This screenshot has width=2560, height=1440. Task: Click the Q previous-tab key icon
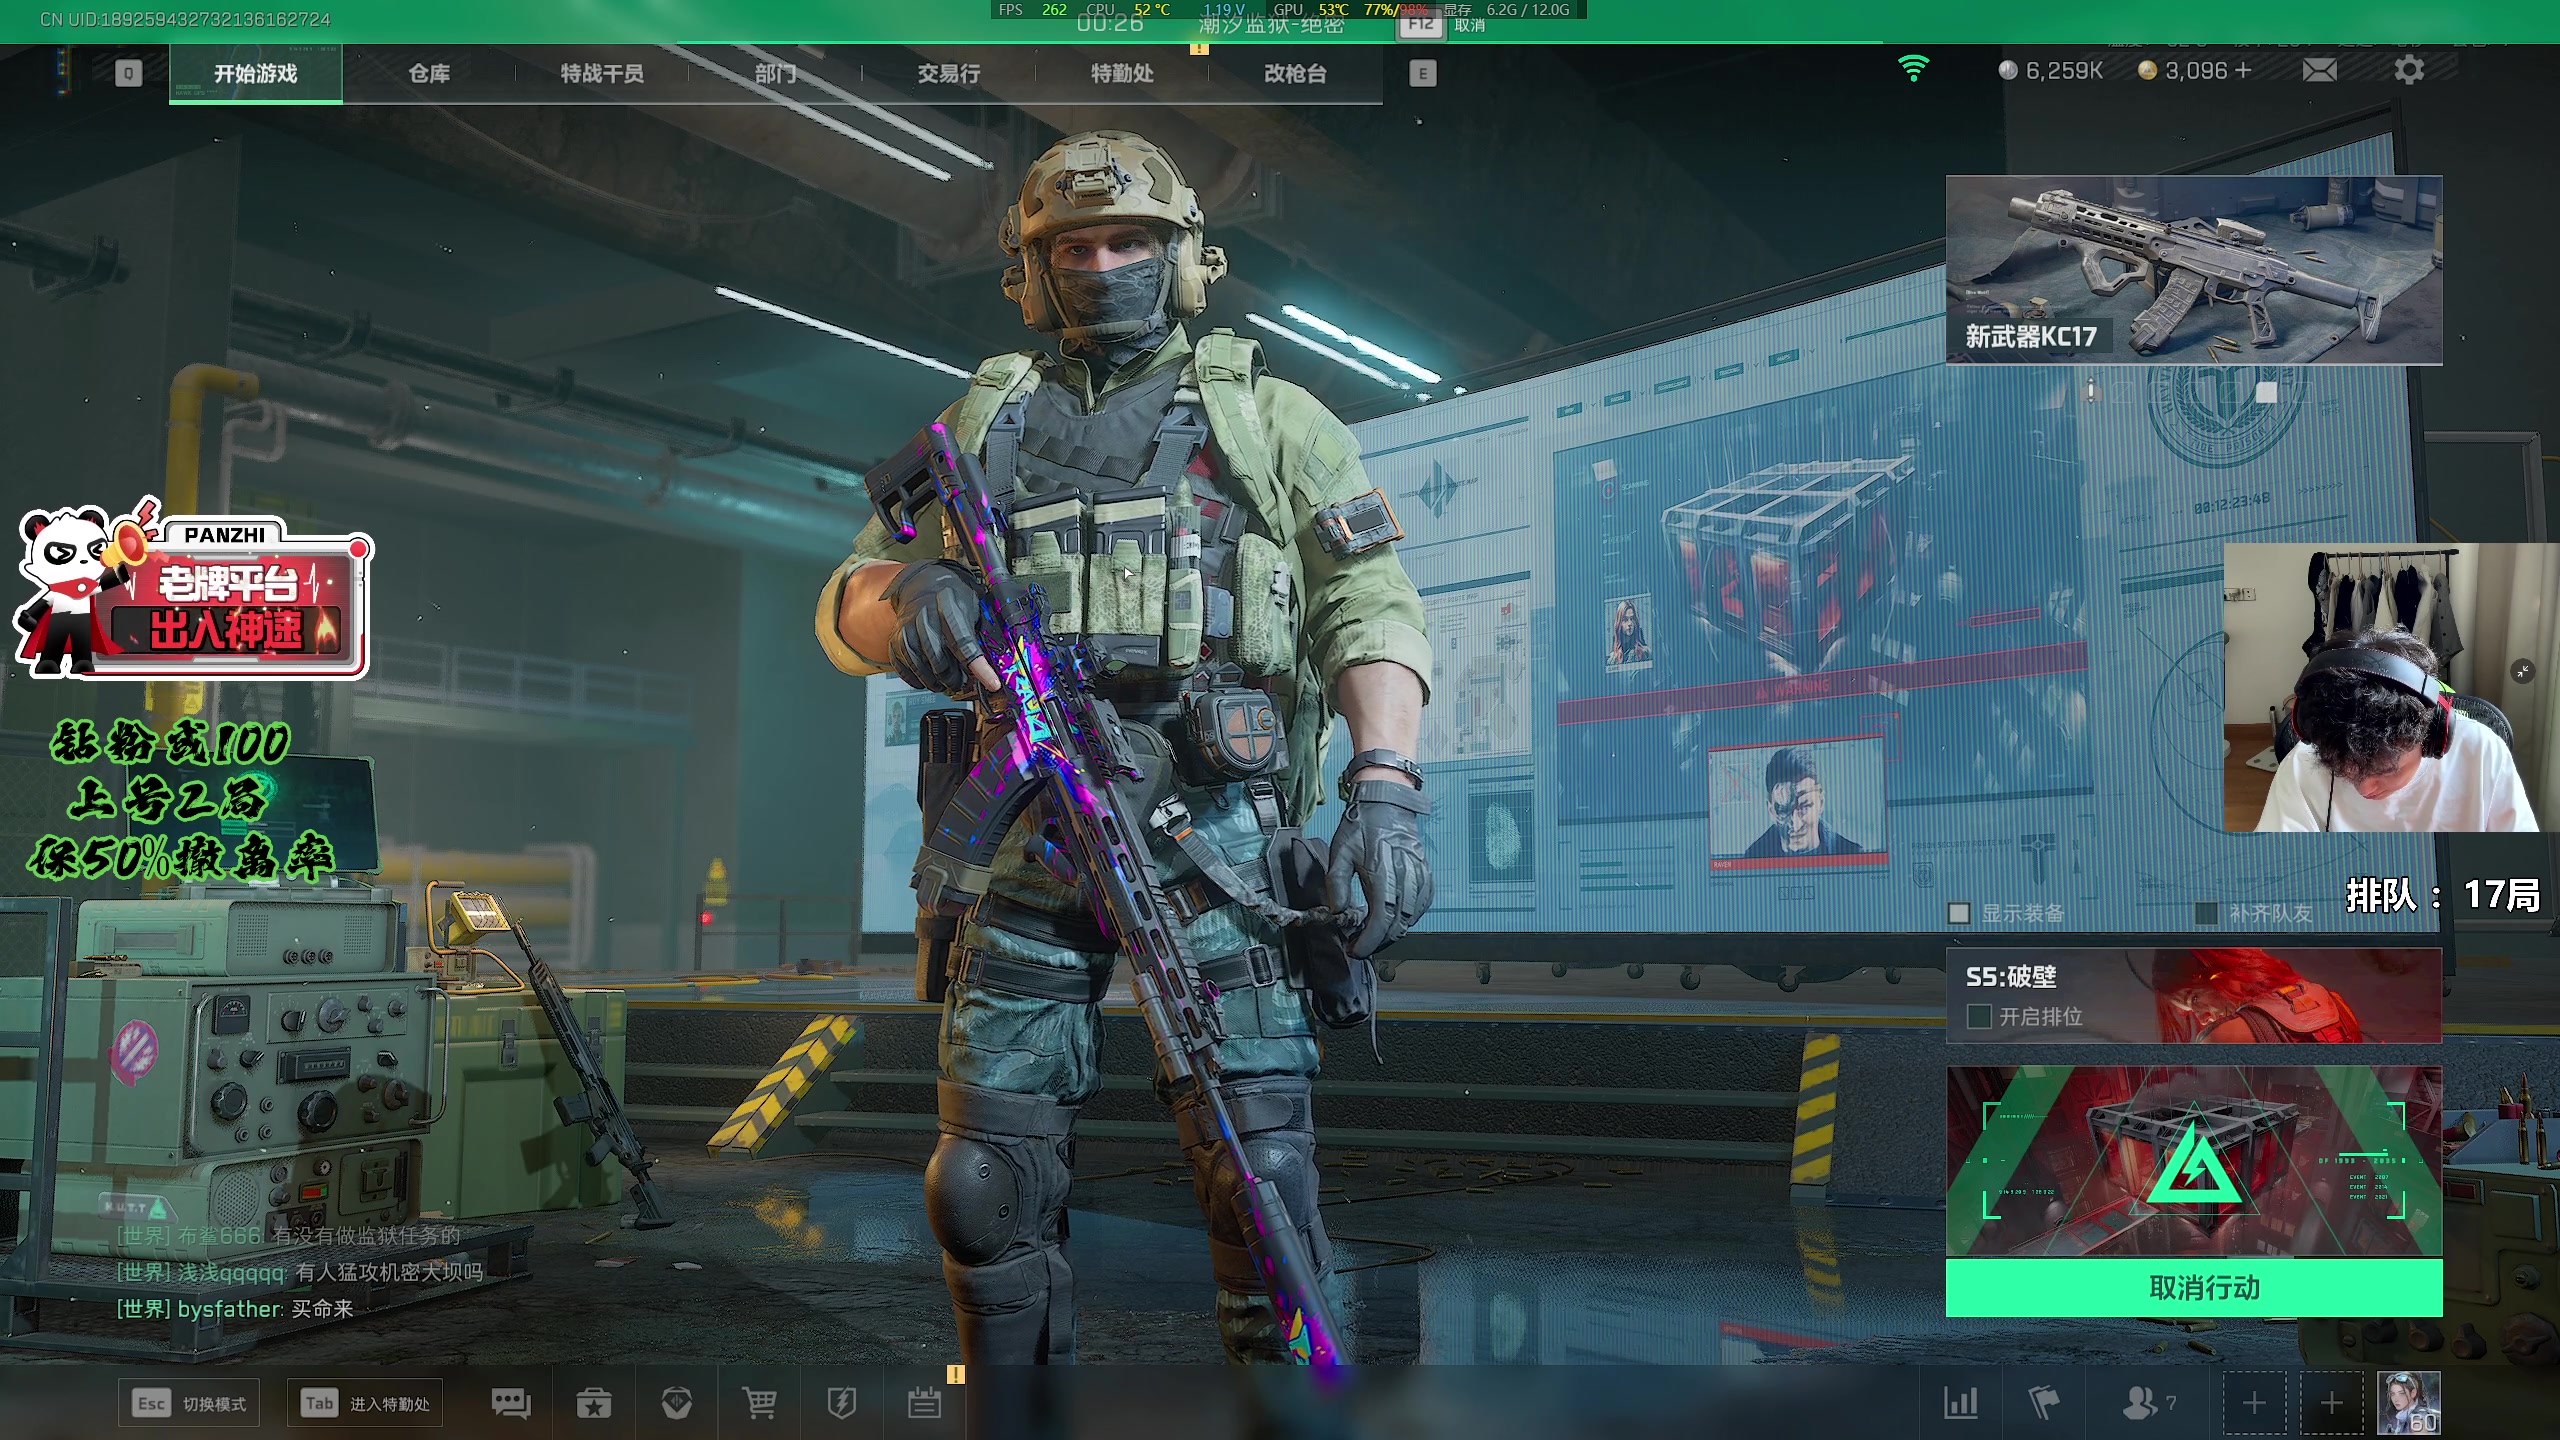[128, 73]
